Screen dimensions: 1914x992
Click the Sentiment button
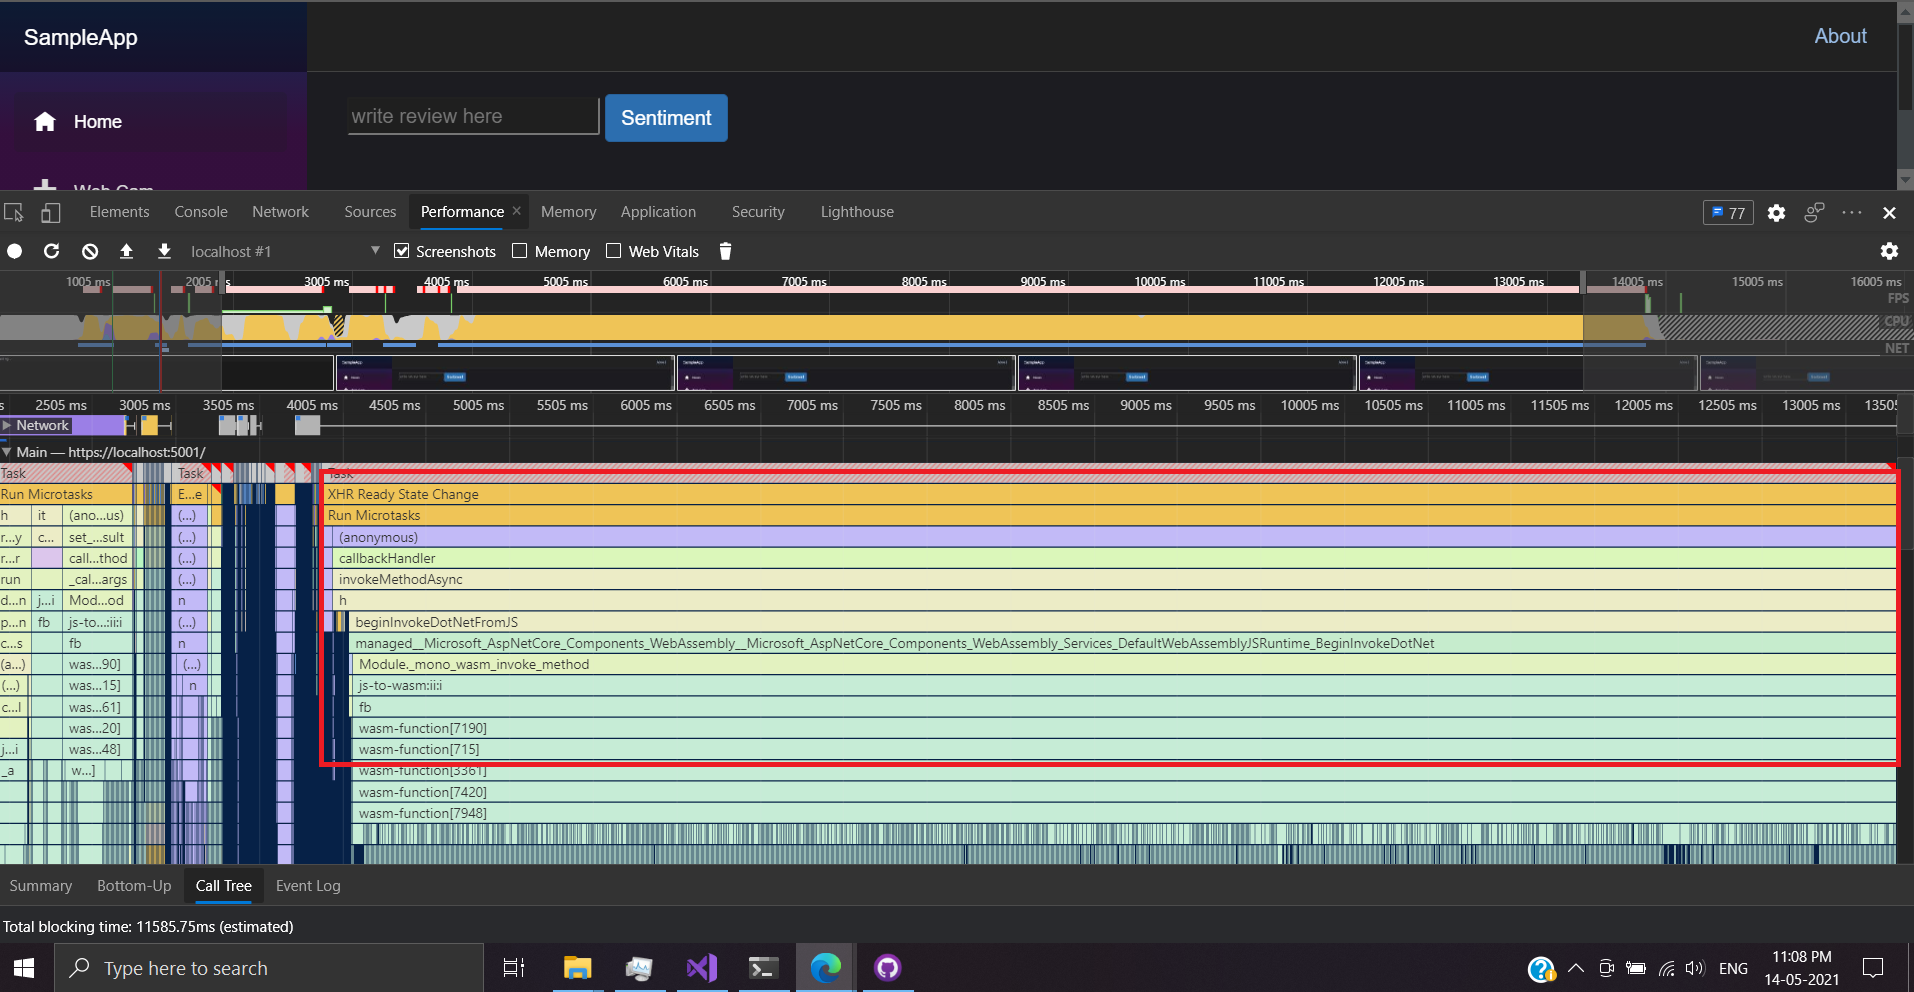point(666,118)
